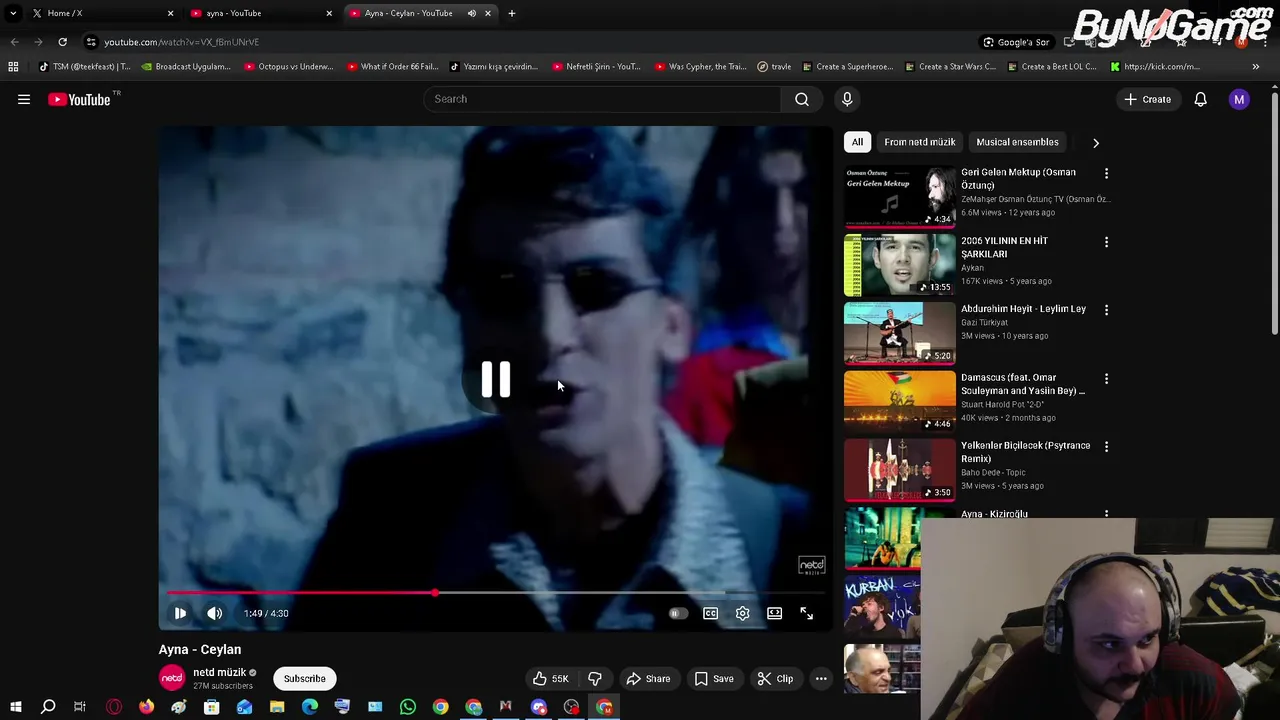Open the kick.com bookmark
The height and width of the screenshot is (720, 1280).
click(1155, 67)
